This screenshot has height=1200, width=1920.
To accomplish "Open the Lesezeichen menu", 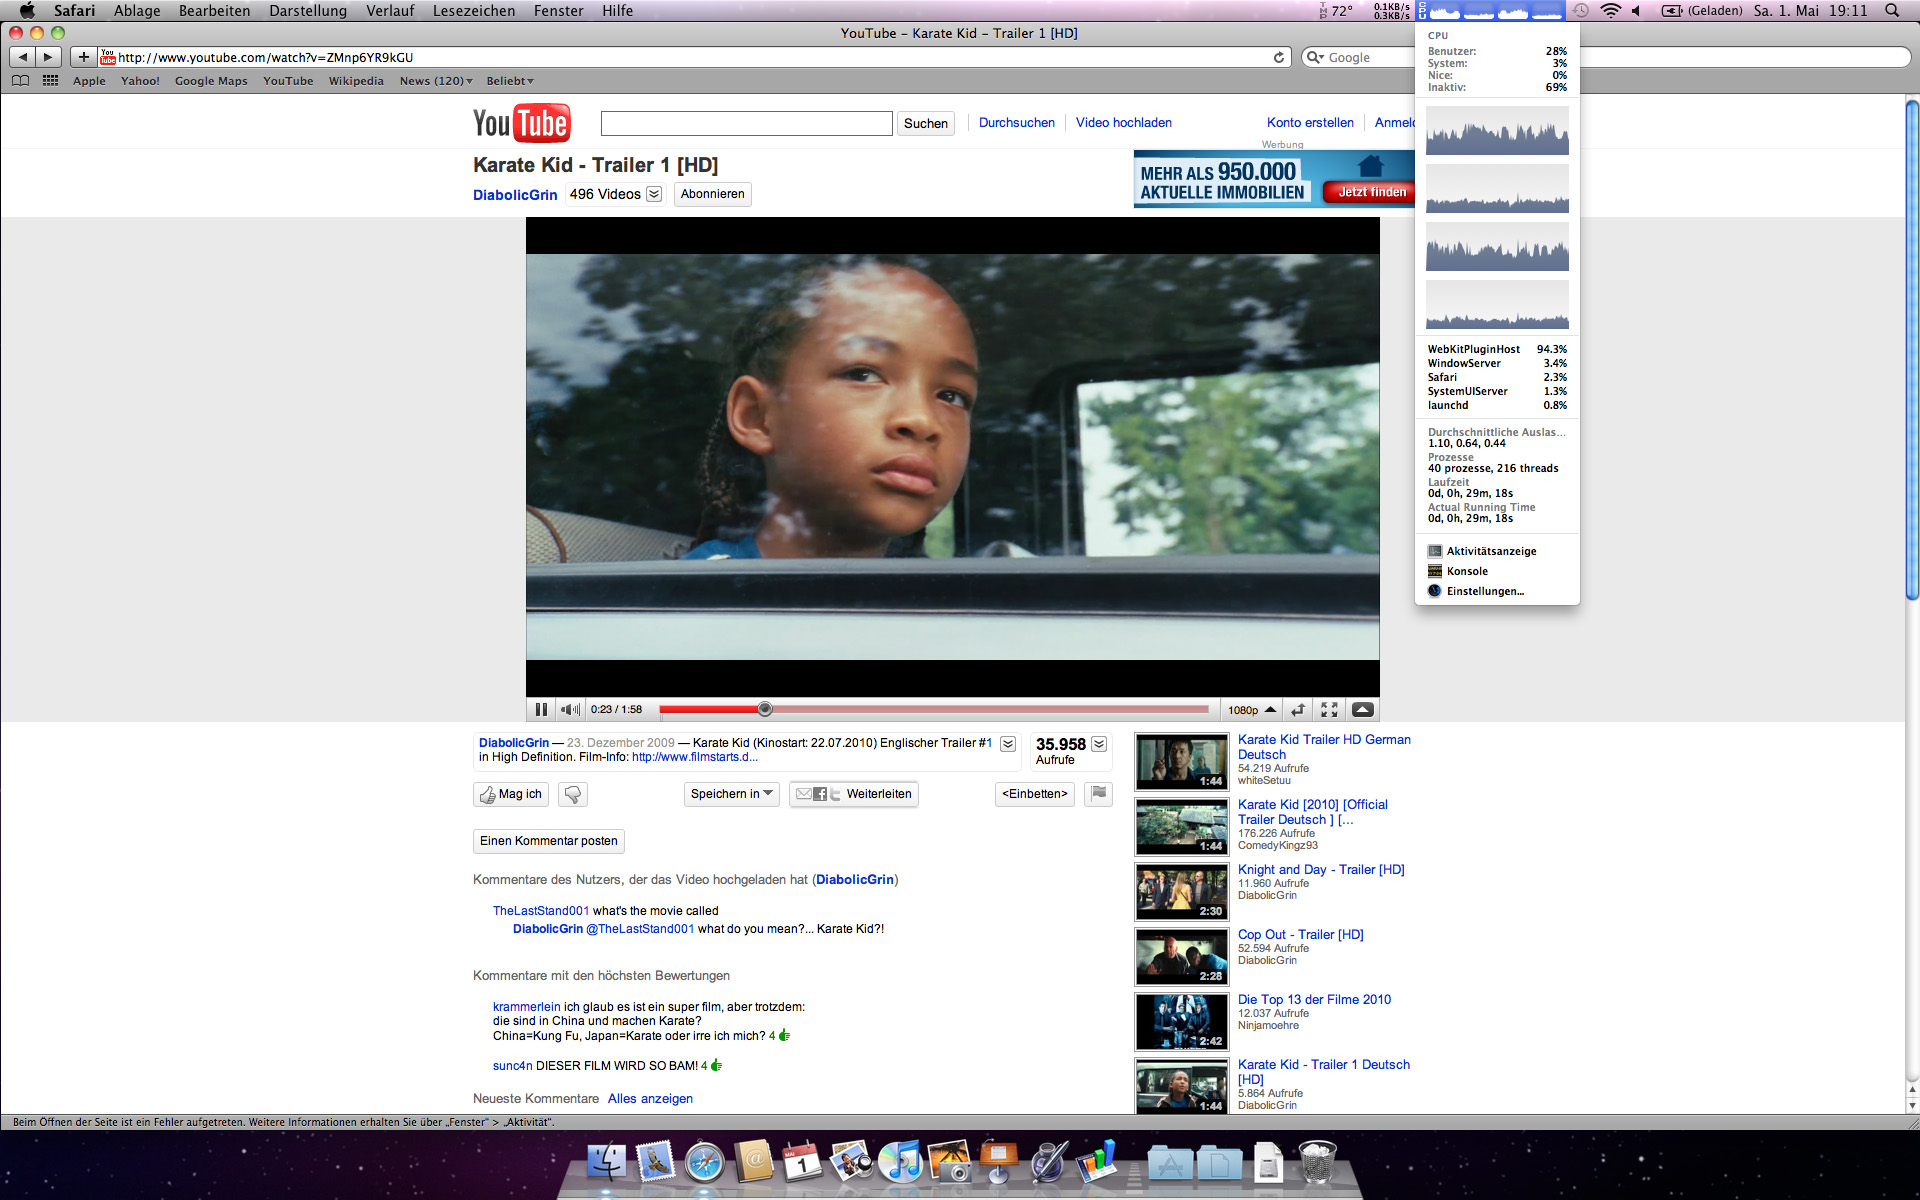I will tap(474, 10).
